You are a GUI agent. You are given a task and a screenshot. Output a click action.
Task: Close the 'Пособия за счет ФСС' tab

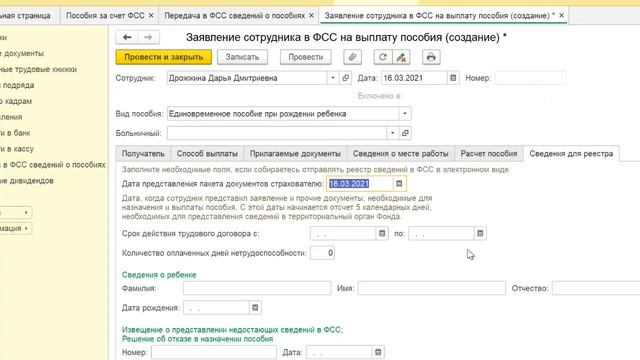pyautogui.click(x=151, y=16)
